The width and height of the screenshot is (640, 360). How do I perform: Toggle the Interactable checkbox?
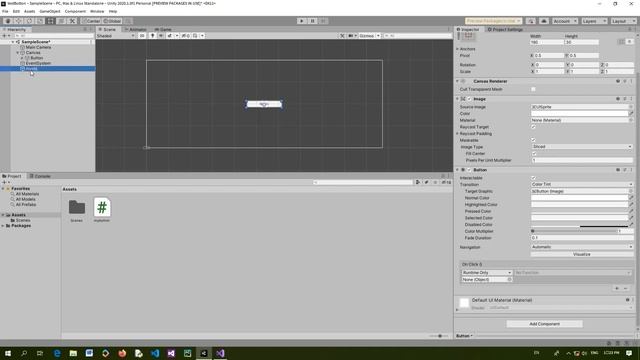tap(533, 178)
